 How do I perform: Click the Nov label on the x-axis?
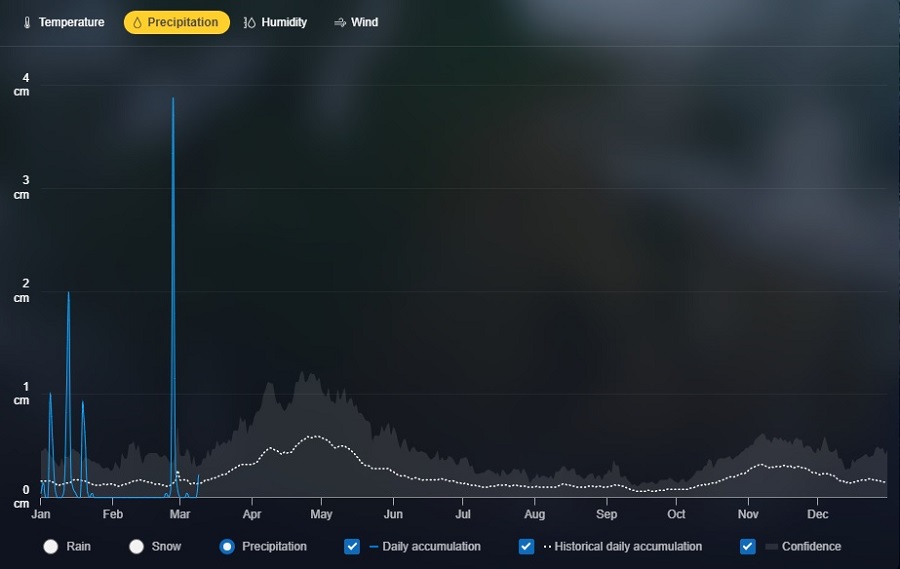[x=748, y=515]
